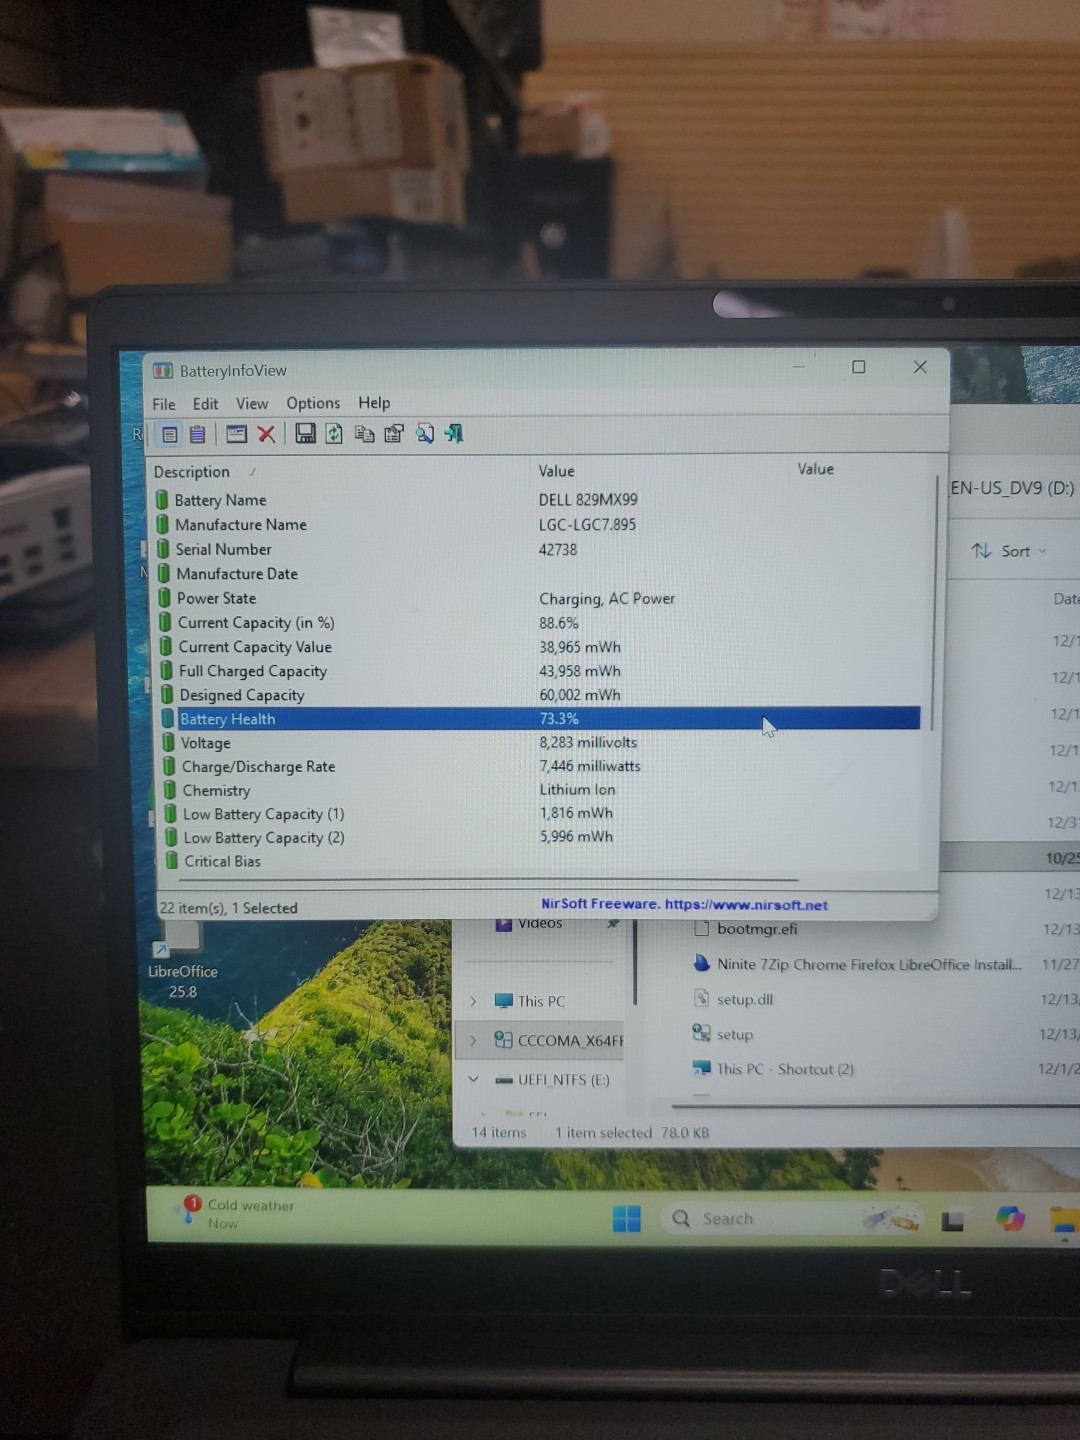Select the Current Capacity (in %) row
The height and width of the screenshot is (1440, 1080).
point(540,623)
